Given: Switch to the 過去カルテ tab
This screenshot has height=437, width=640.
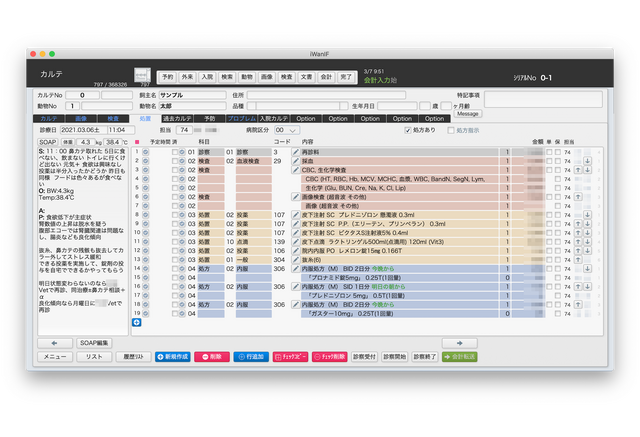Looking at the screenshot, I should 175,118.
